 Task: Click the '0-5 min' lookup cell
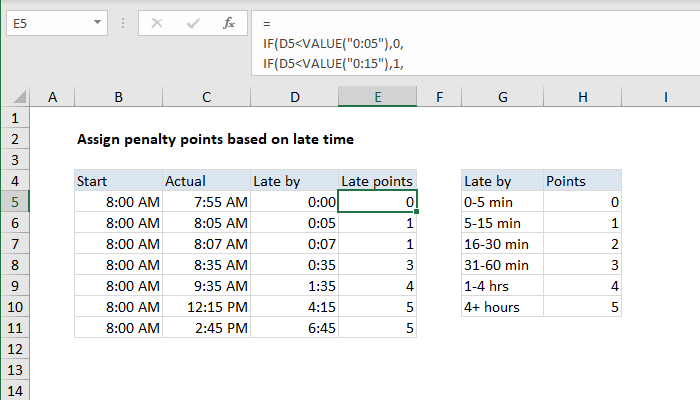pyautogui.click(x=503, y=202)
